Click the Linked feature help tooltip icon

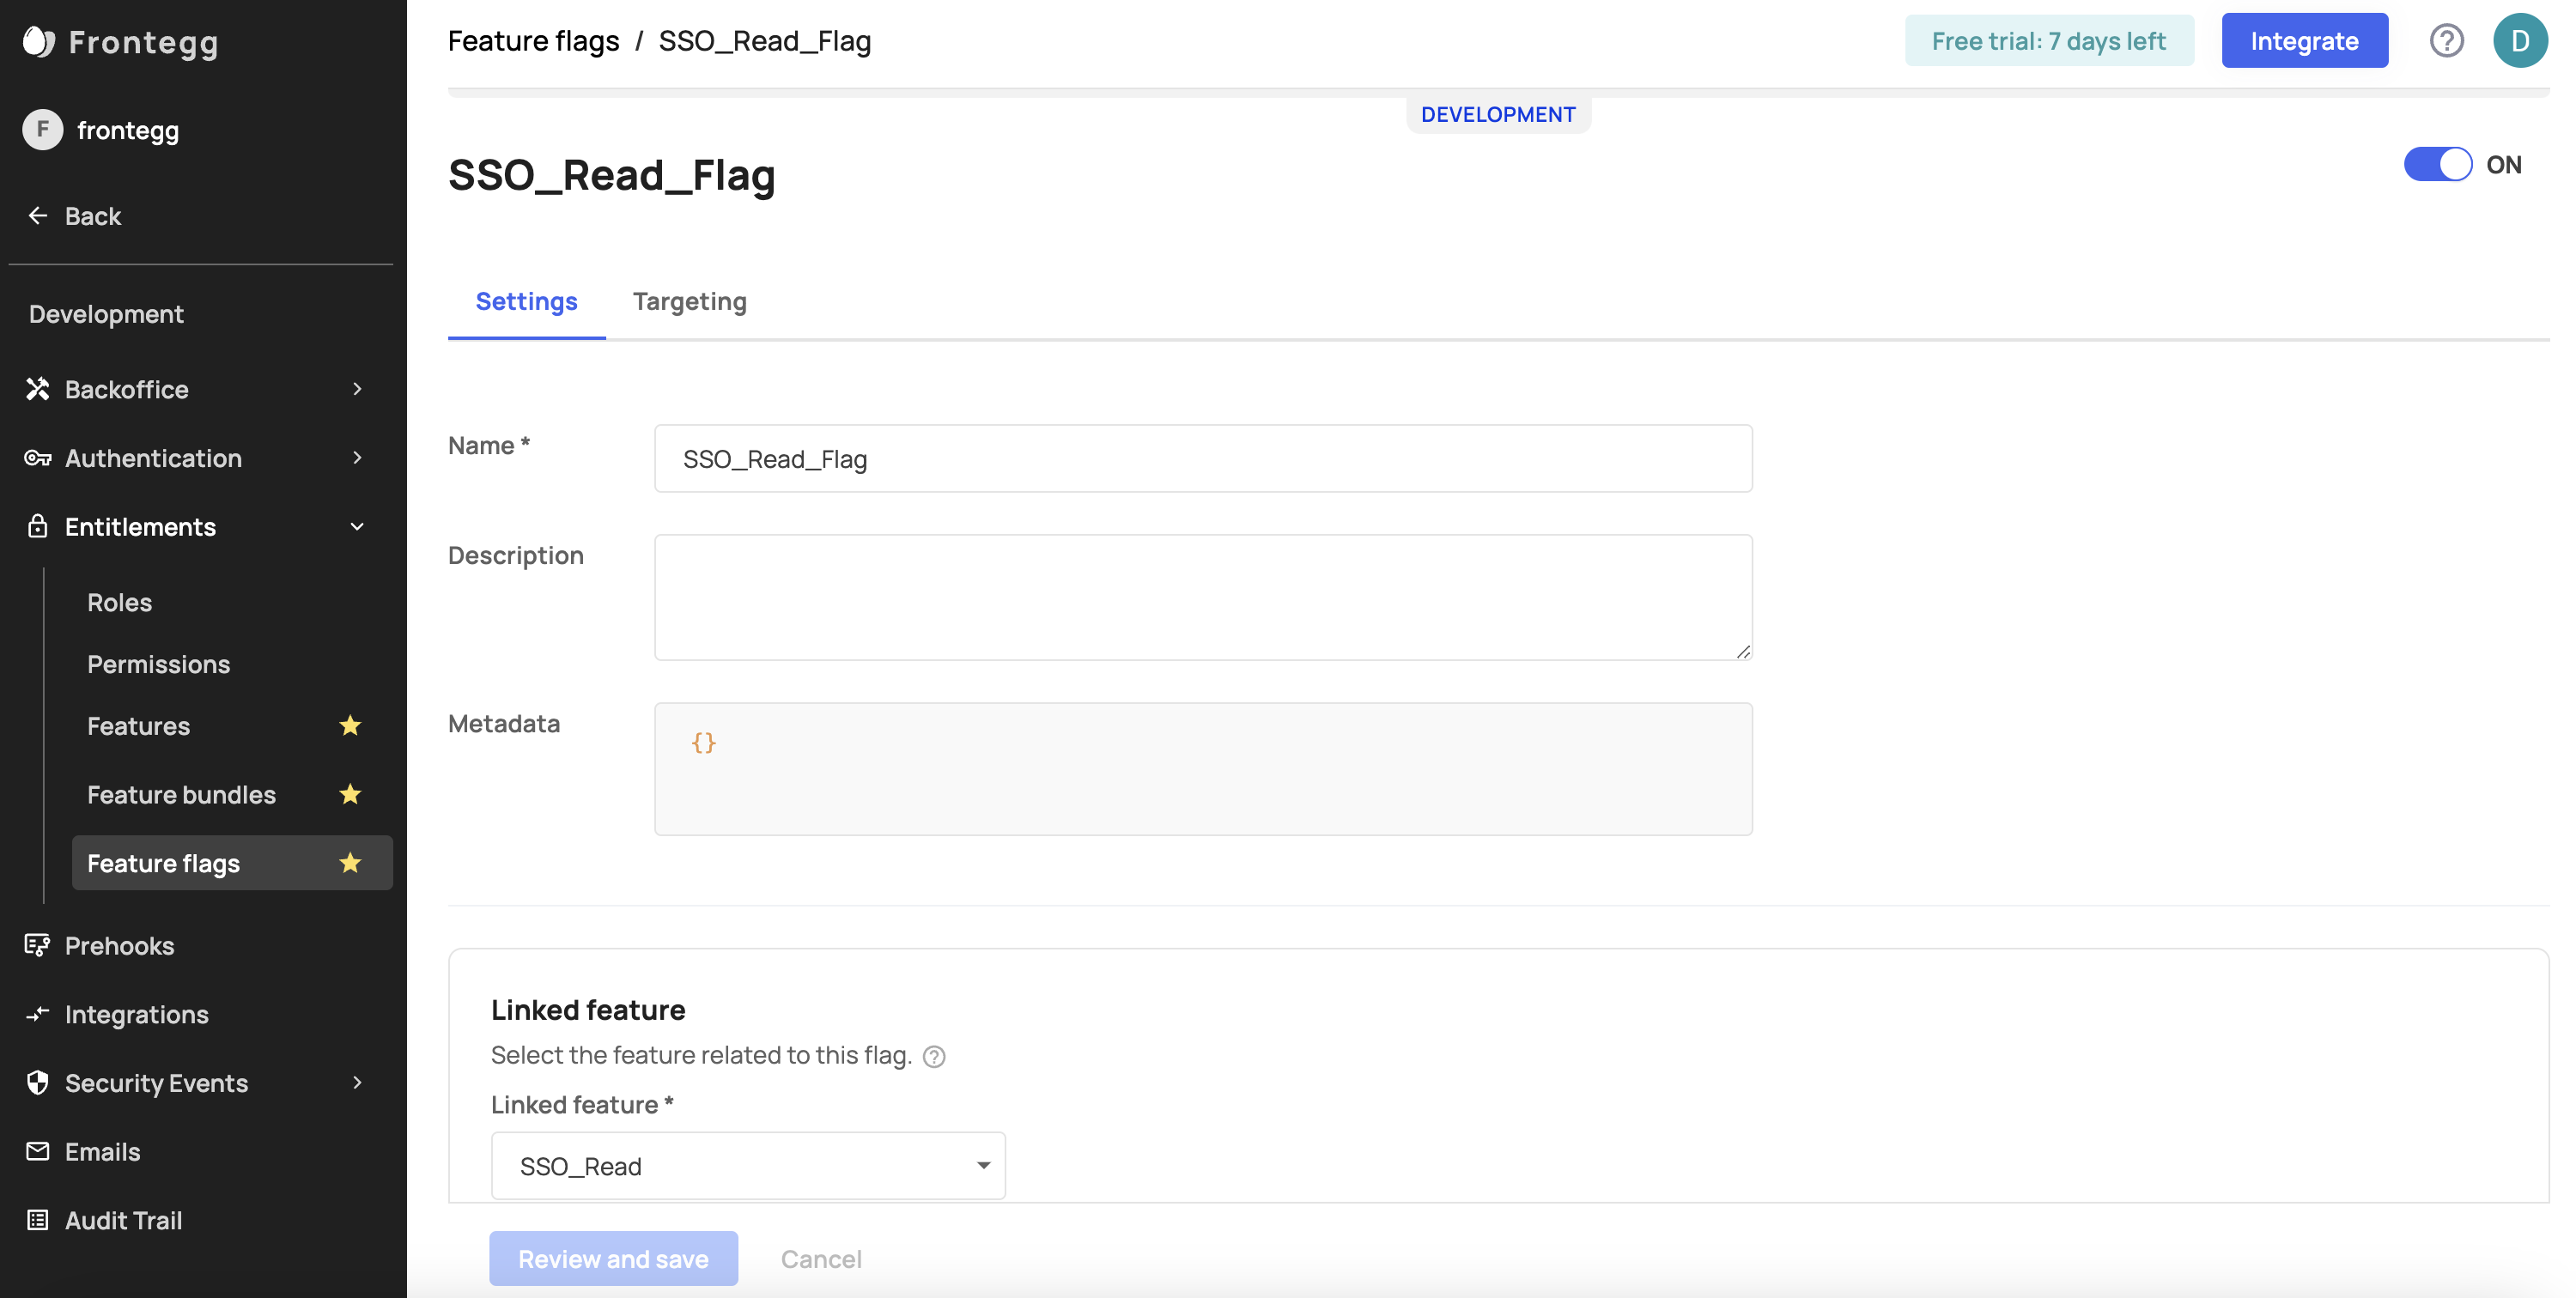pyautogui.click(x=934, y=1056)
